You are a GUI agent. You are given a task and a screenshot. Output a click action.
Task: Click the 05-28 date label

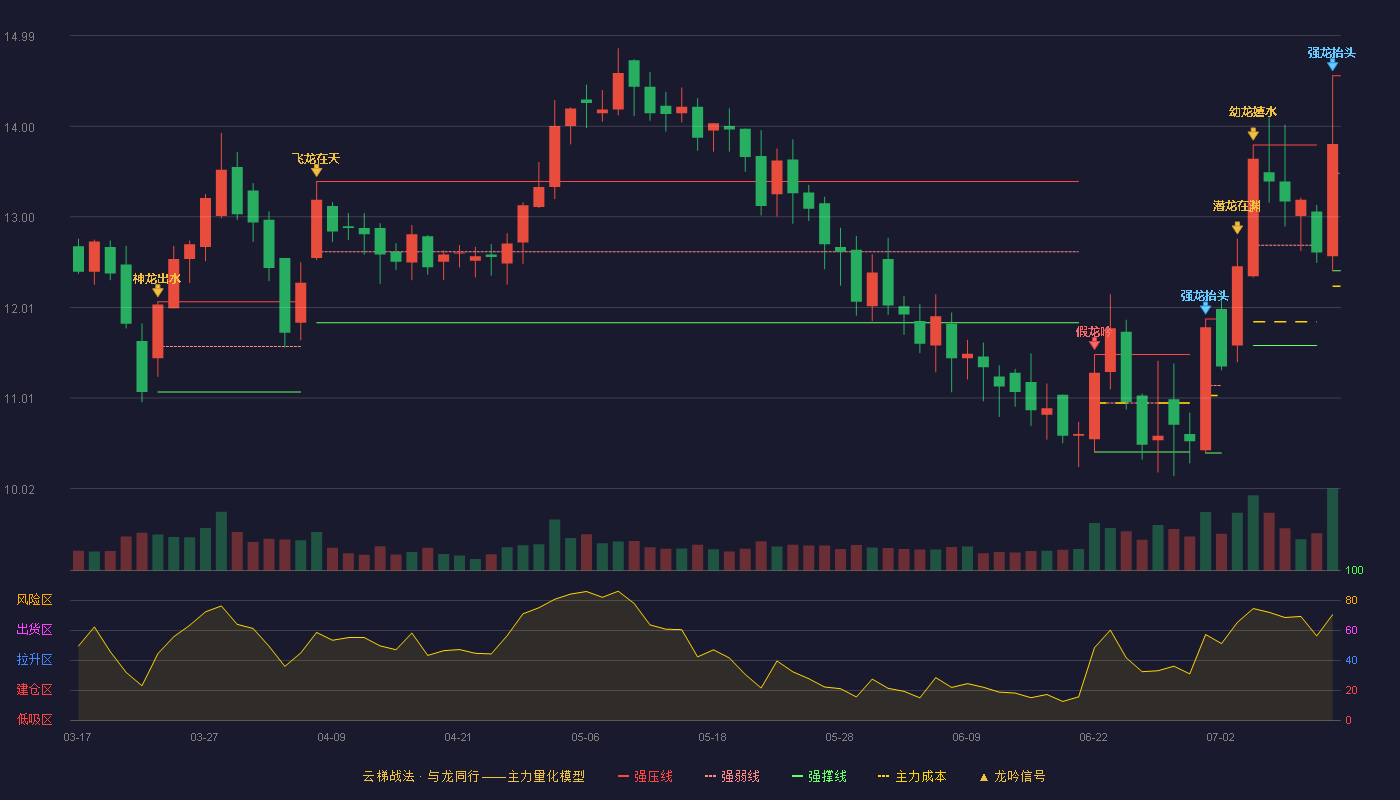point(839,737)
